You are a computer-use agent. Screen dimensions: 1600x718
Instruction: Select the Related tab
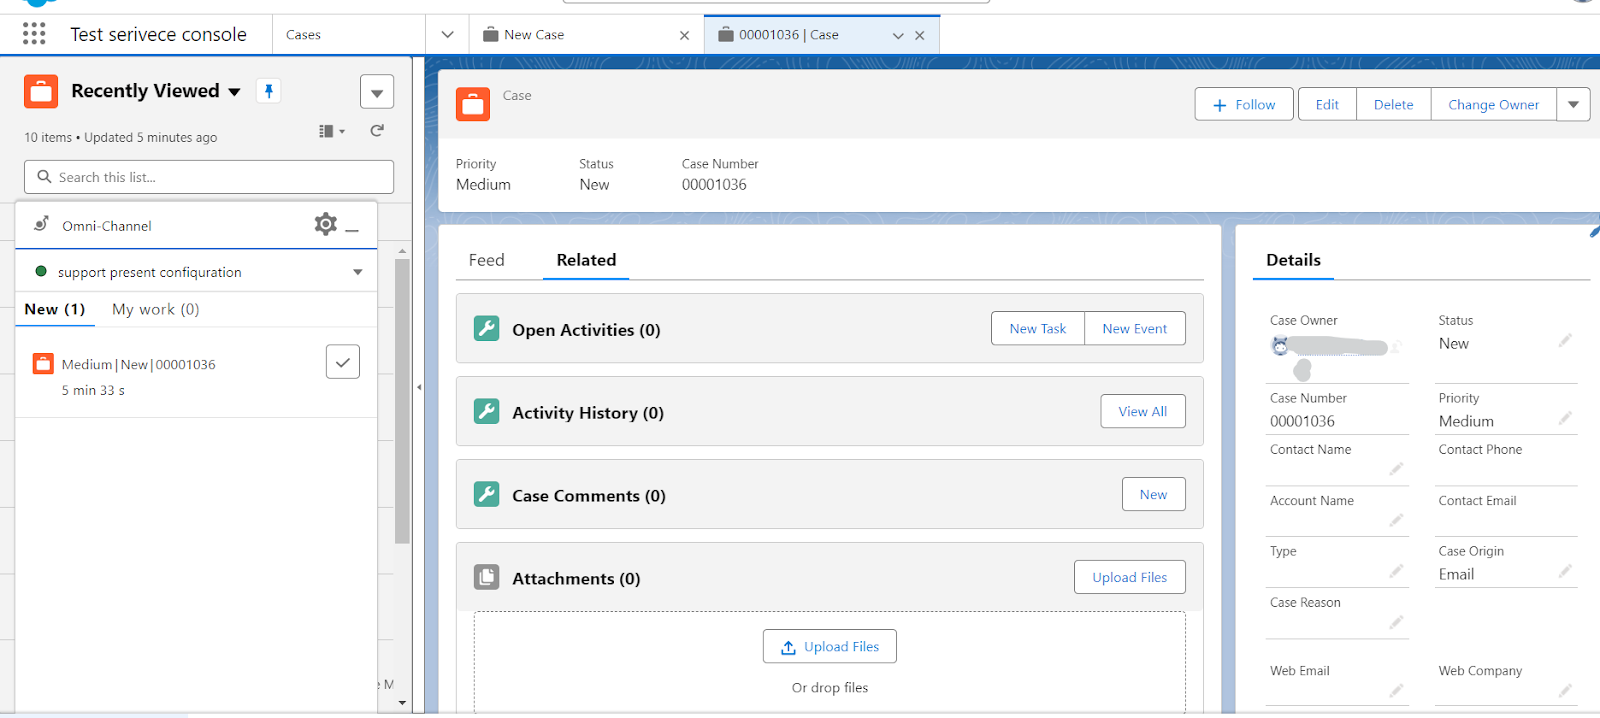coord(586,260)
